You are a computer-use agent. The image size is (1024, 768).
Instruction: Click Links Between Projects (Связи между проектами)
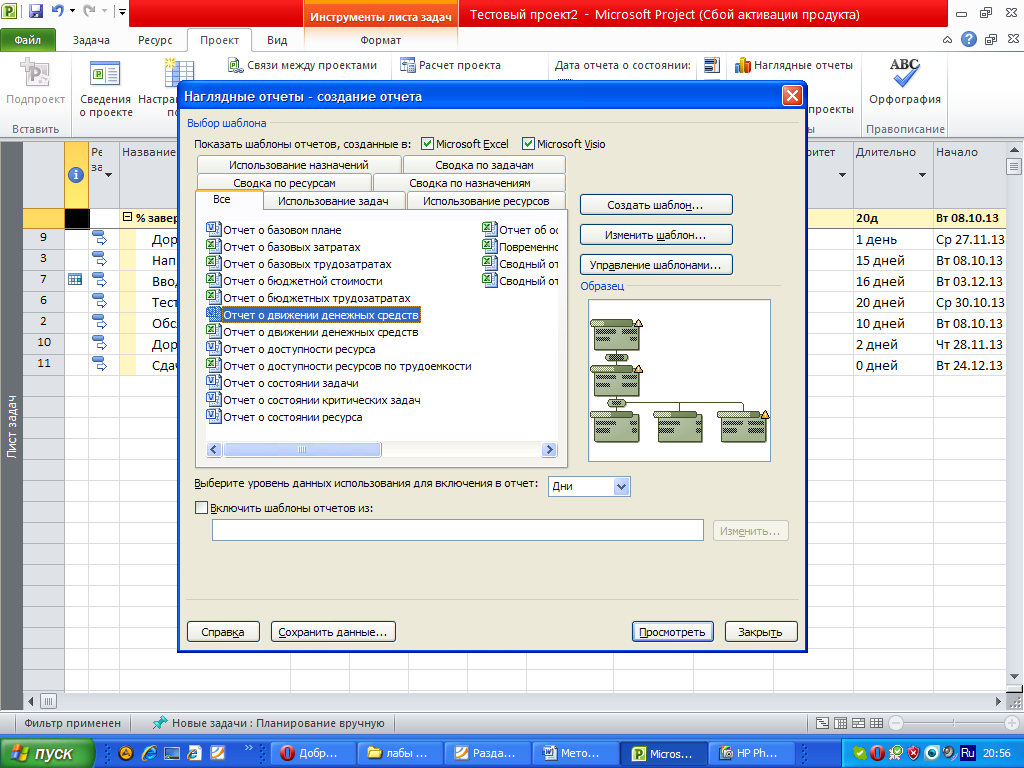click(x=302, y=65)
